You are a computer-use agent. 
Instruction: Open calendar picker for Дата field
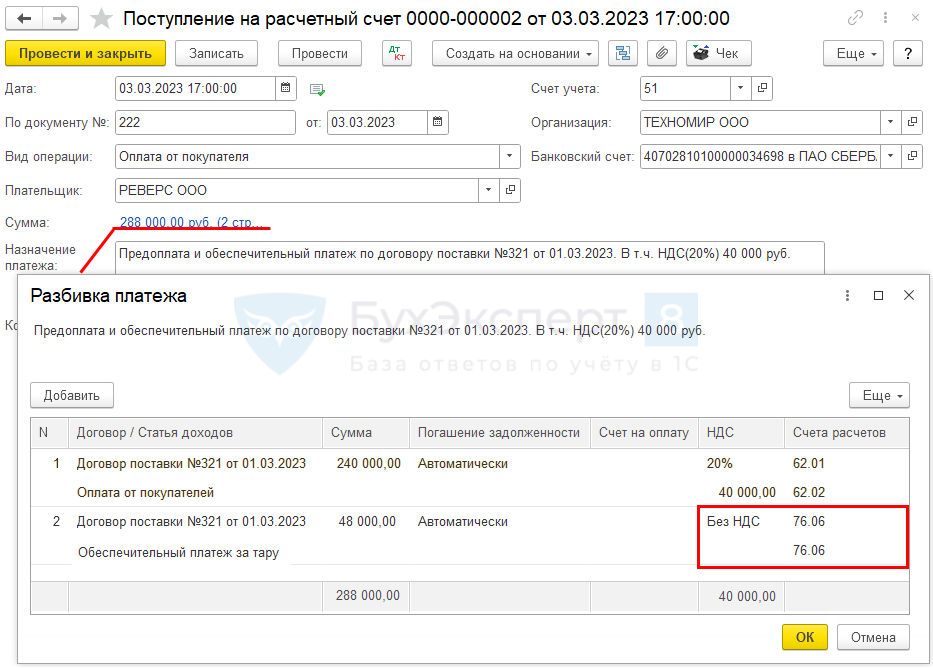point(285,88)
